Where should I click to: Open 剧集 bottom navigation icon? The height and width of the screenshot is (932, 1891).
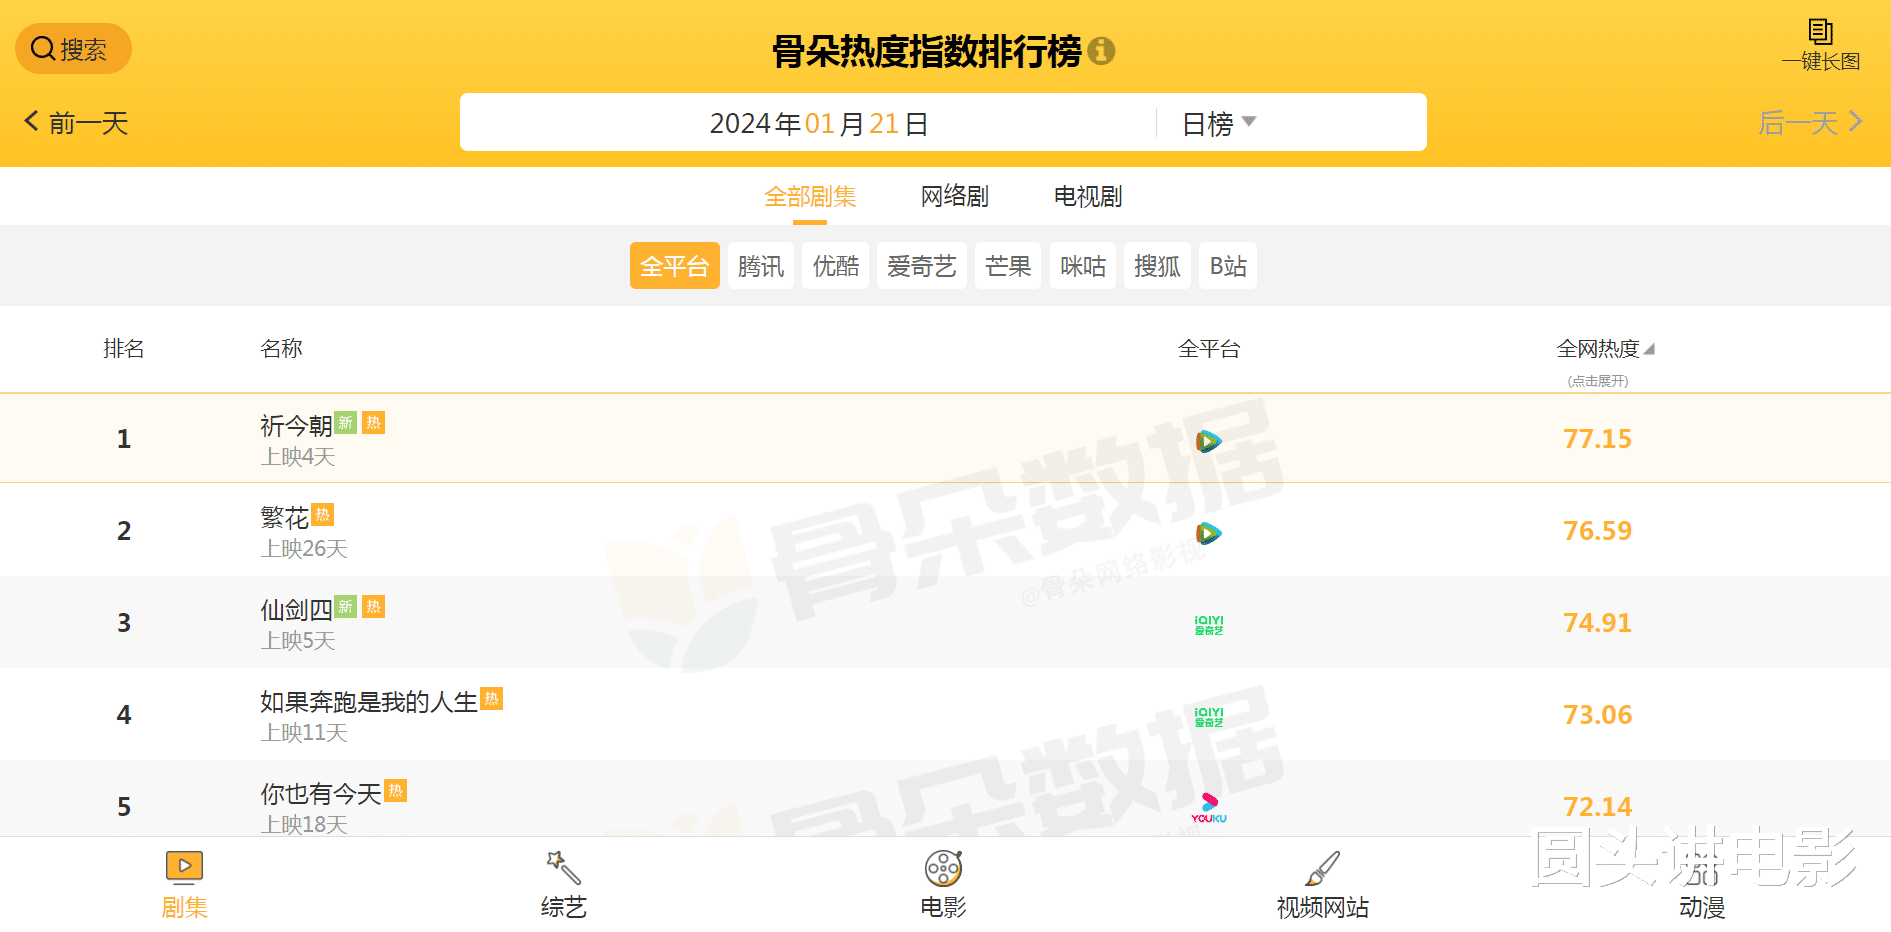point(184,867)
